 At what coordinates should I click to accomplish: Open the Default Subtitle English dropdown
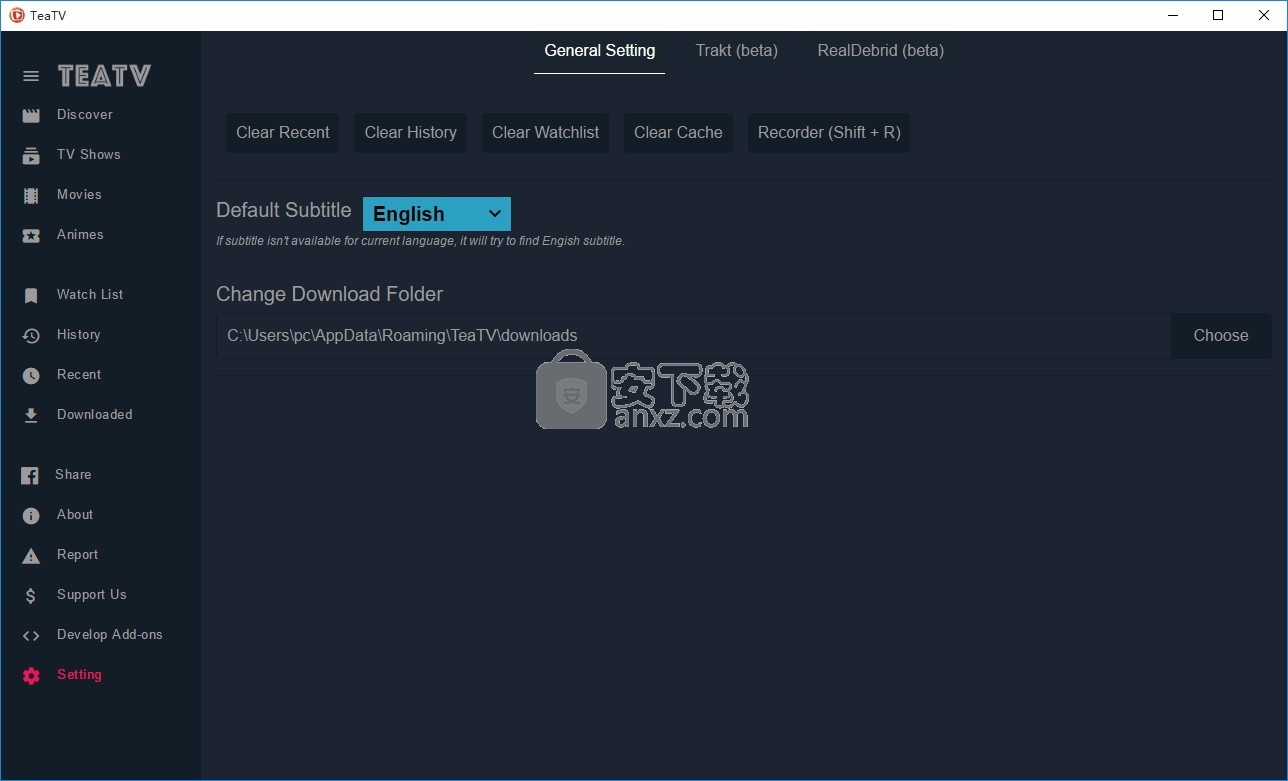tap(437, 214)
